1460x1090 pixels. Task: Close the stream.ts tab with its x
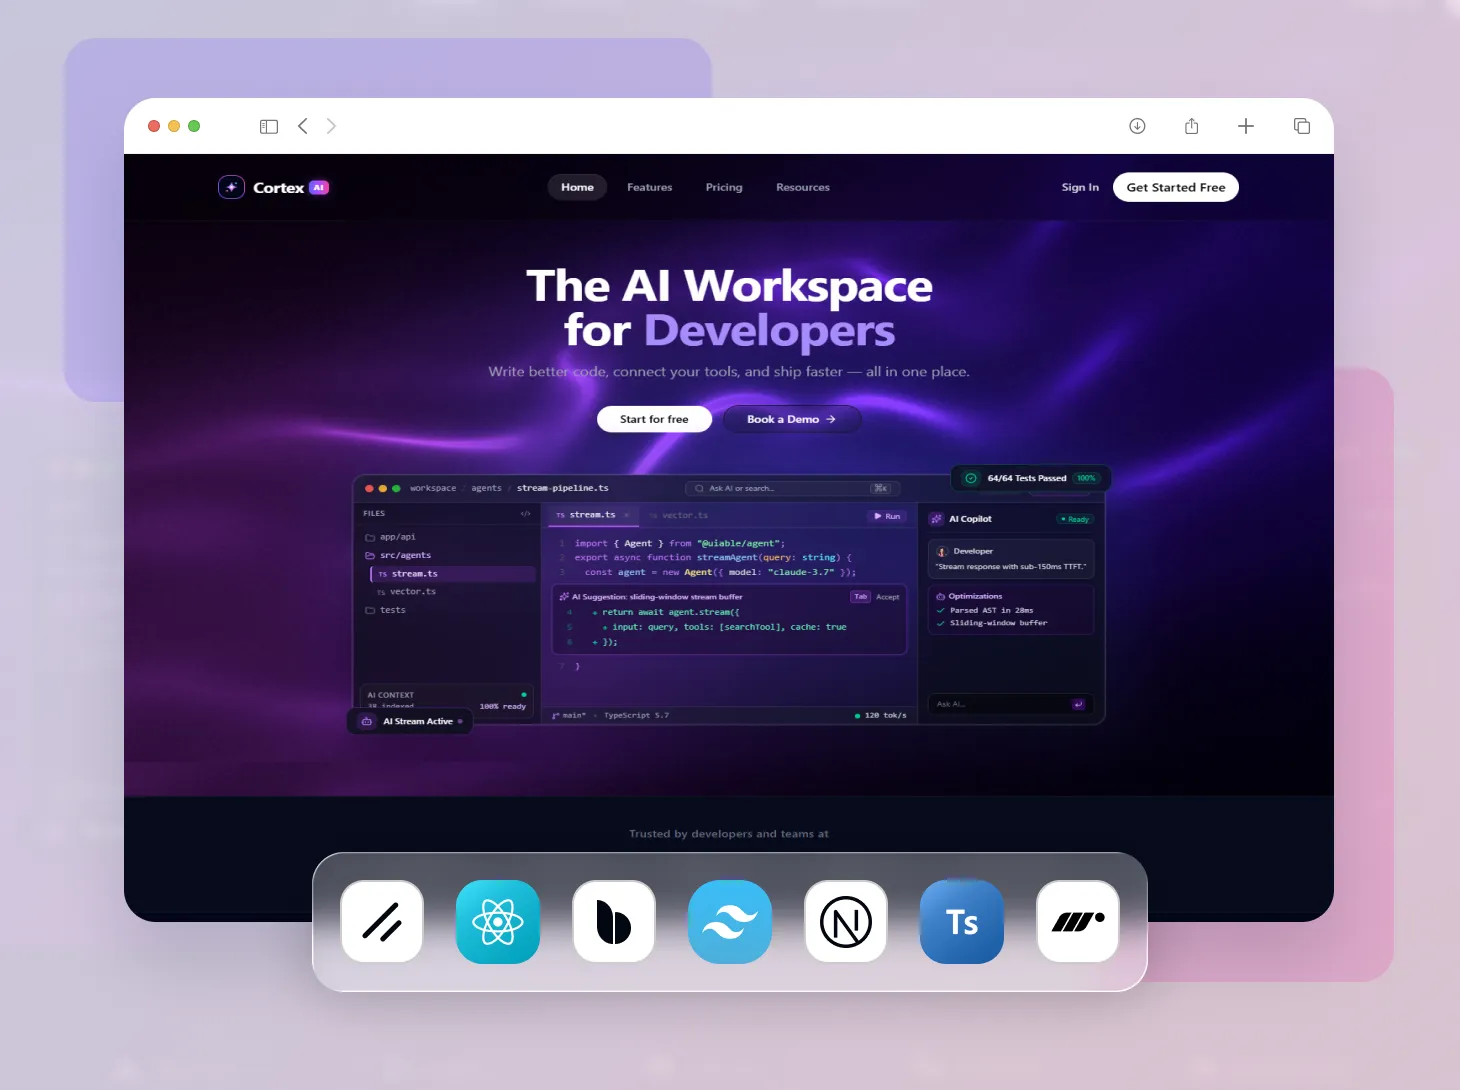[627, 515]
